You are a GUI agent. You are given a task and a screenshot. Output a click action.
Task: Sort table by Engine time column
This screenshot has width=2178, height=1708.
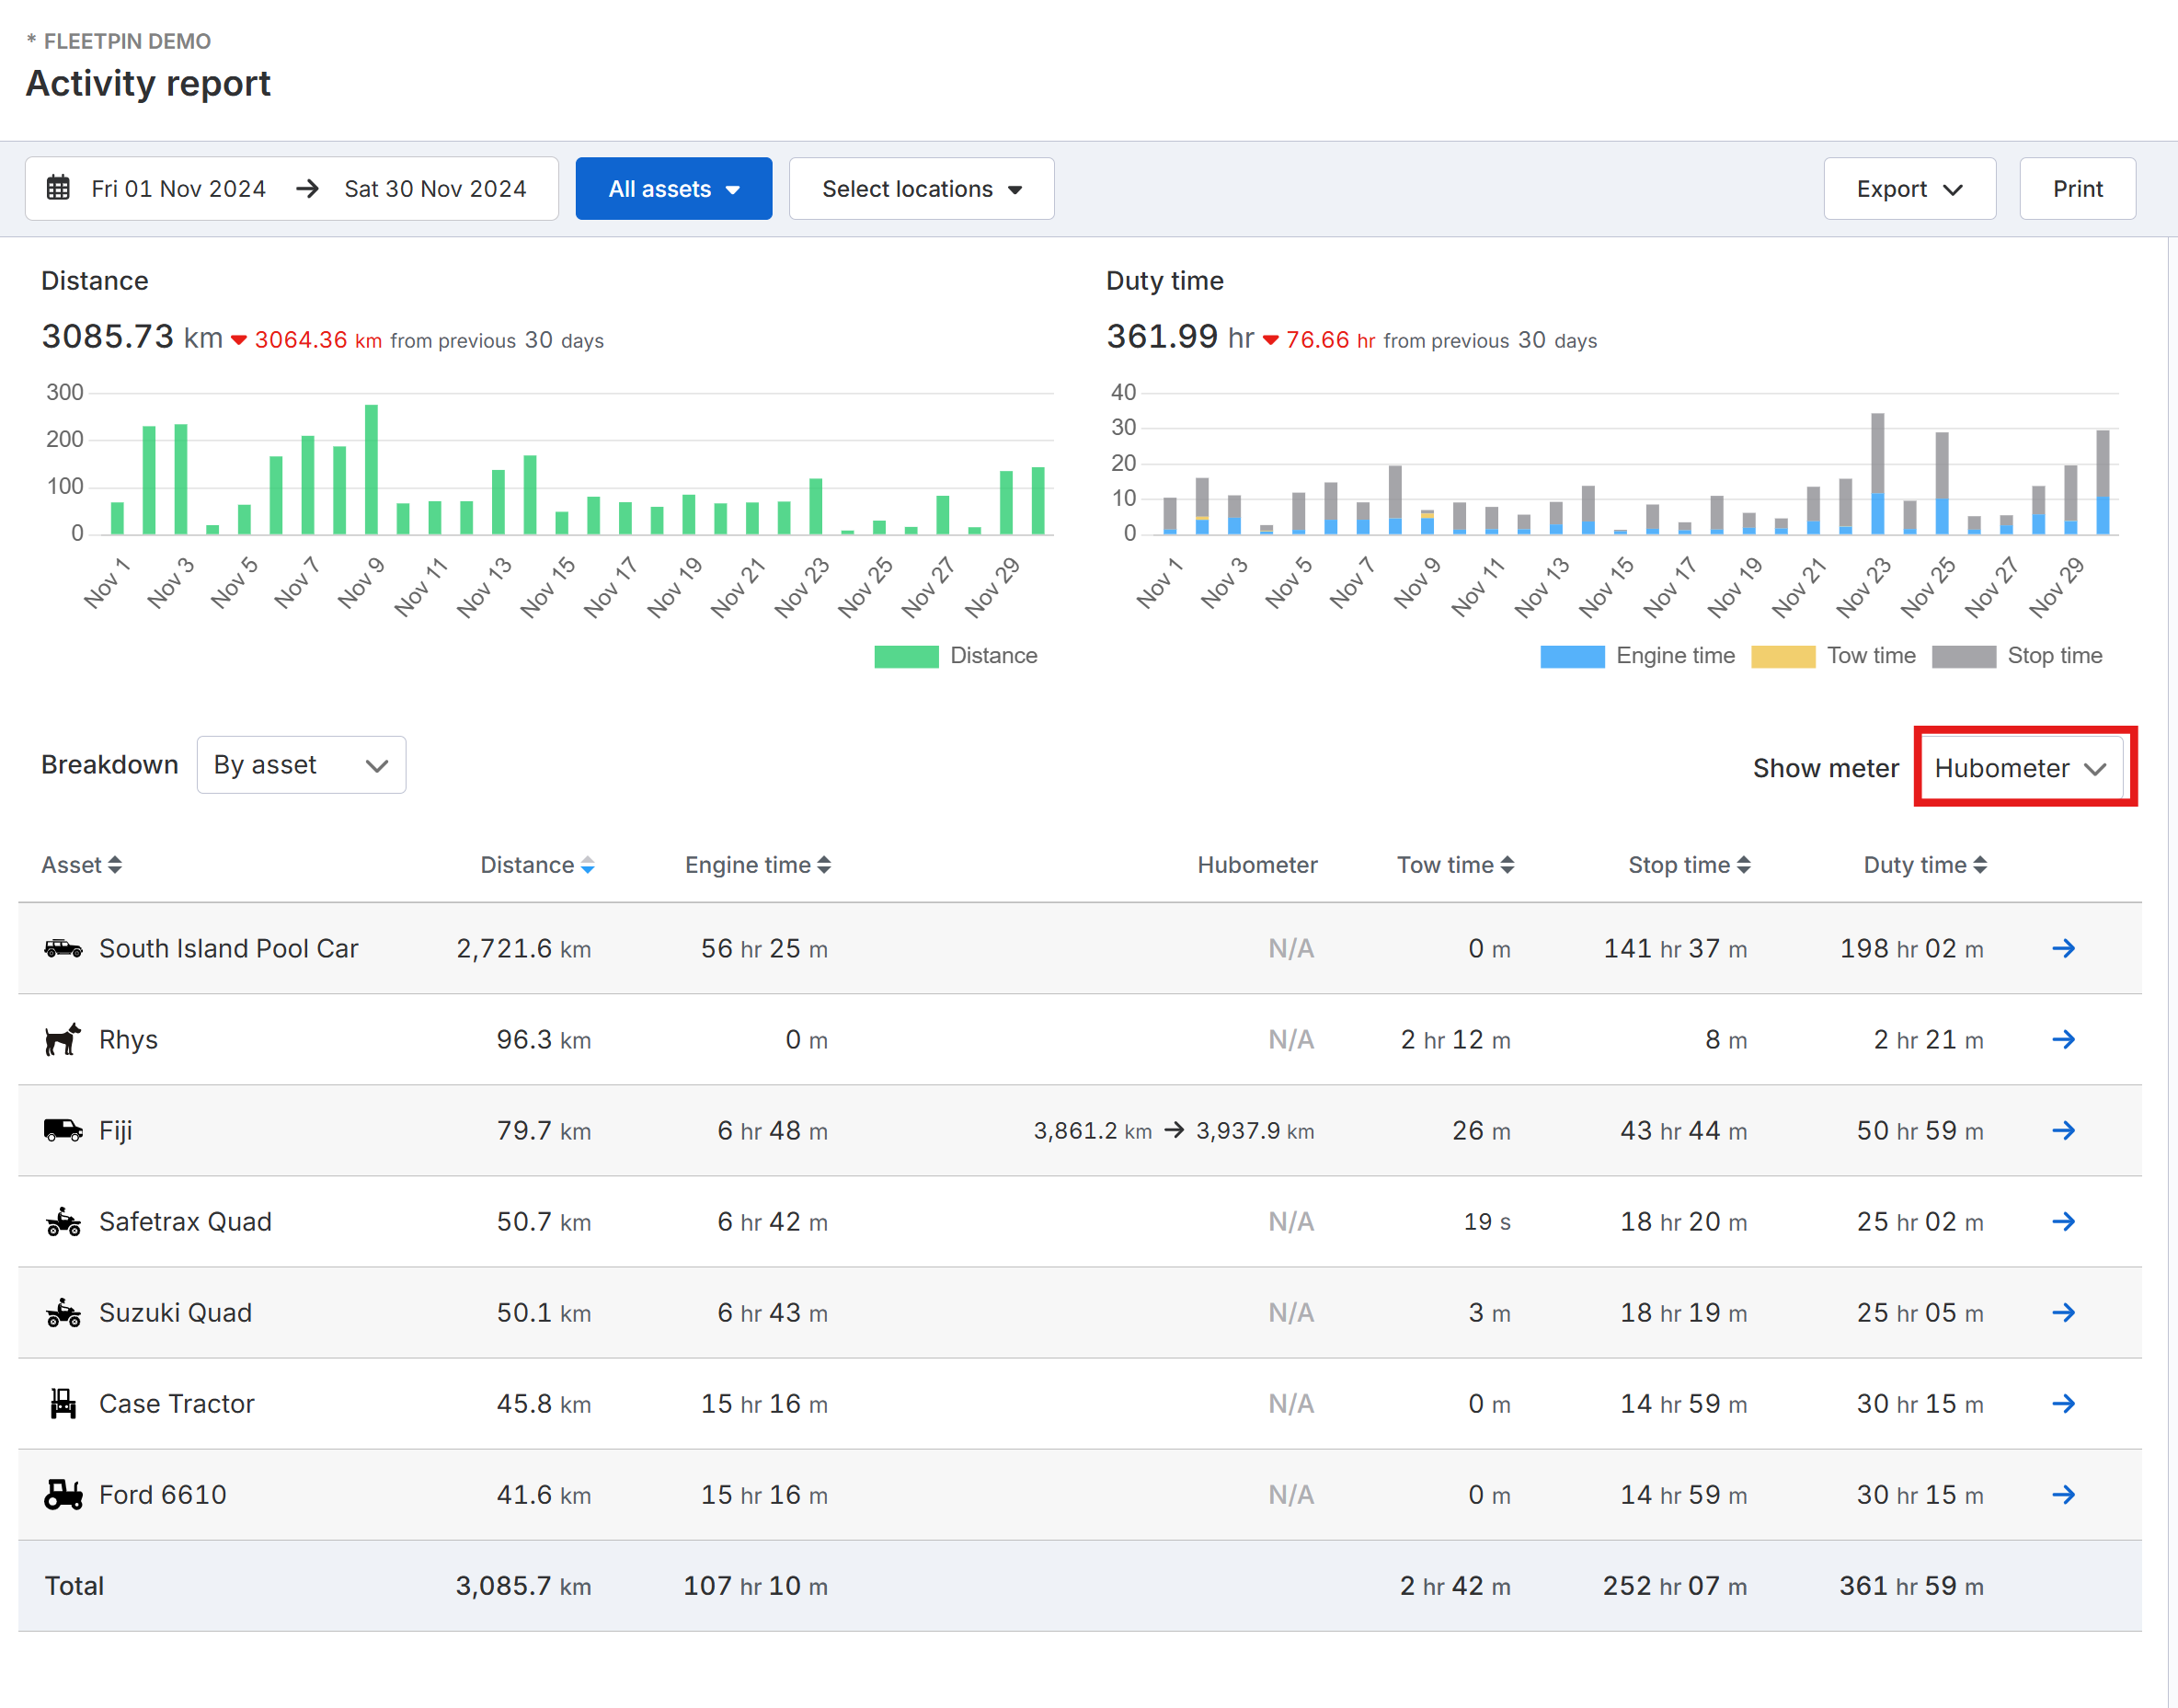[757, 865]
